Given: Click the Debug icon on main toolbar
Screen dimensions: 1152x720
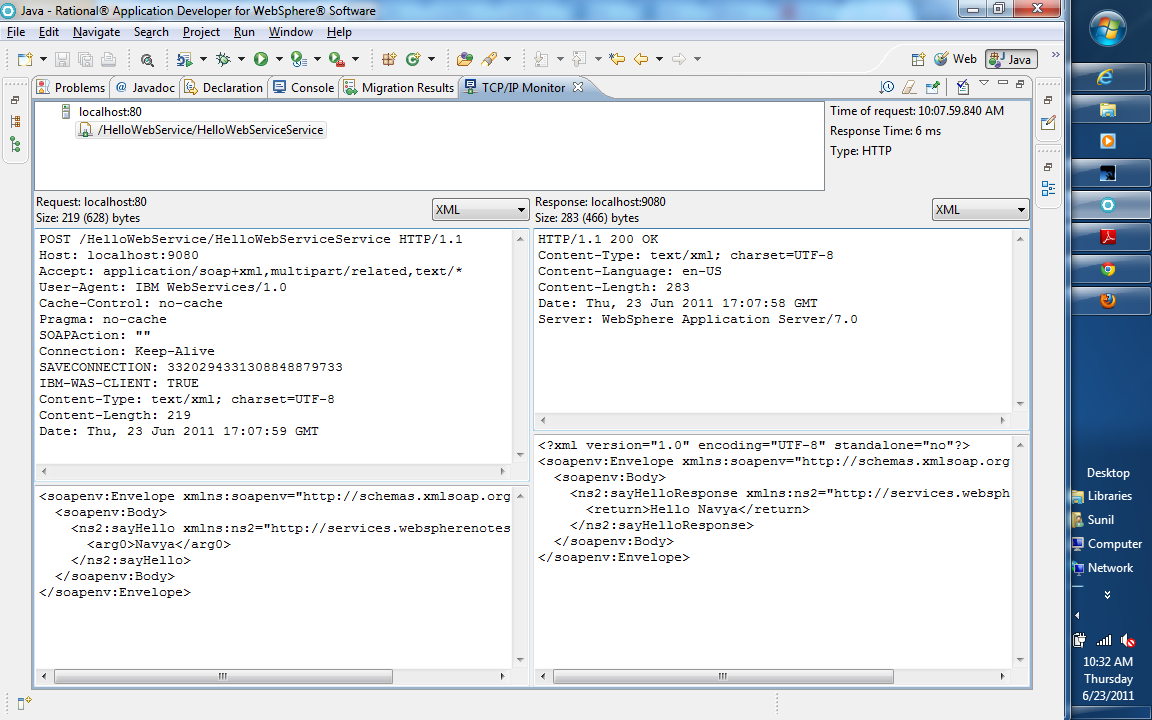Looking at the screenshot, I should [223, 59].
